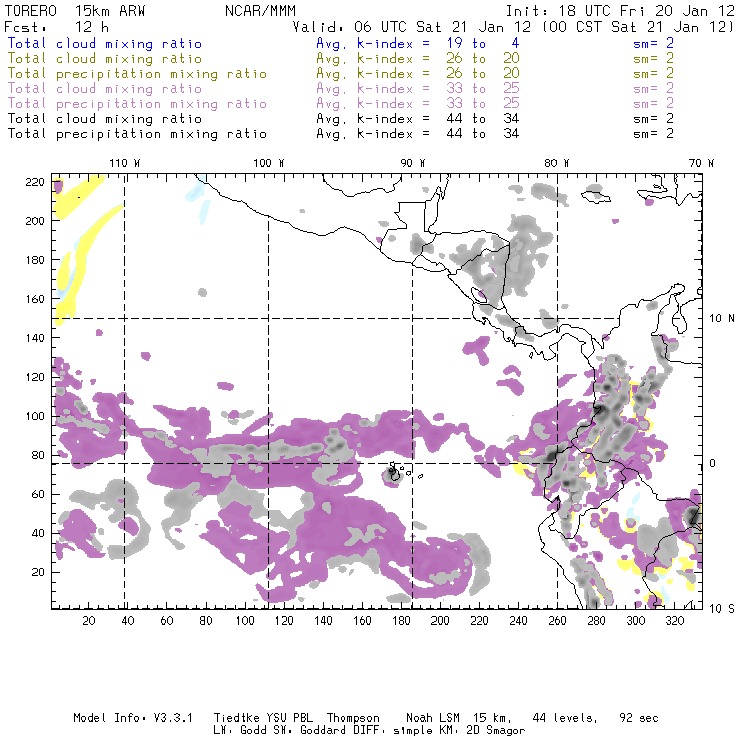Click the 'Noah LSM' label
Image resolution: width=740 pixels, height=740 pixels.
(433, 718)
